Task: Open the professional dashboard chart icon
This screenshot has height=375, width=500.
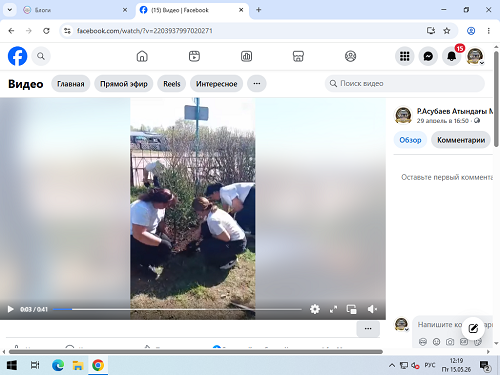Action: pos(246,56)
